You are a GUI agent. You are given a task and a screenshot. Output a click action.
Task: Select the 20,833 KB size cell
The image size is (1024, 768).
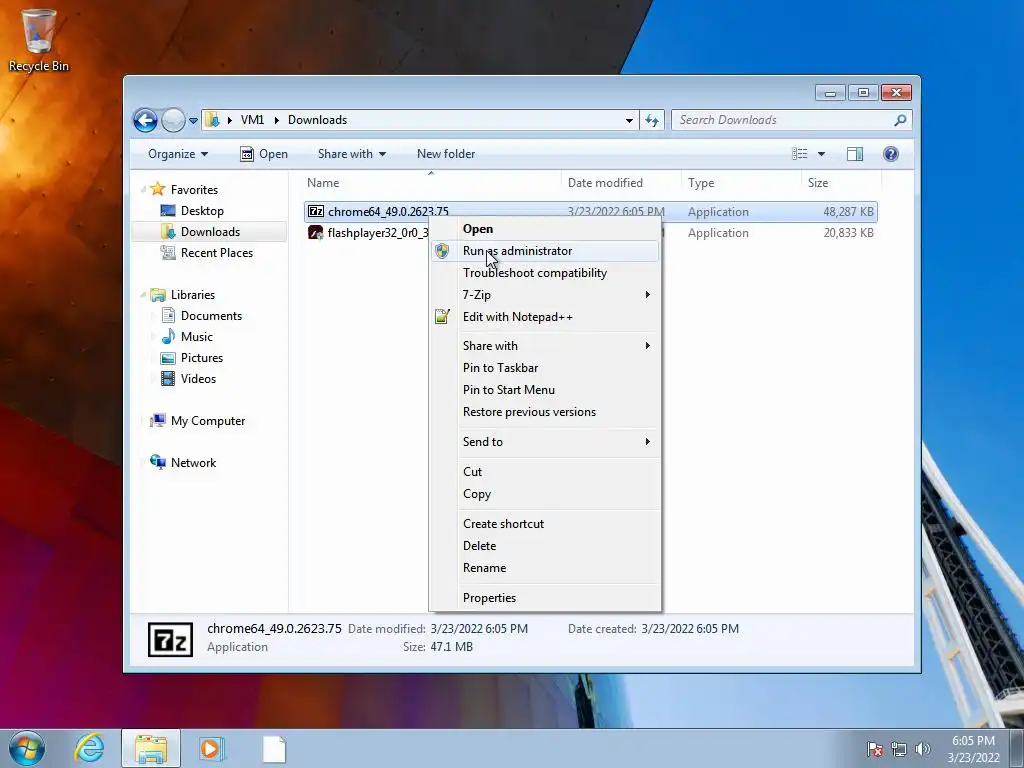(848, 232)
